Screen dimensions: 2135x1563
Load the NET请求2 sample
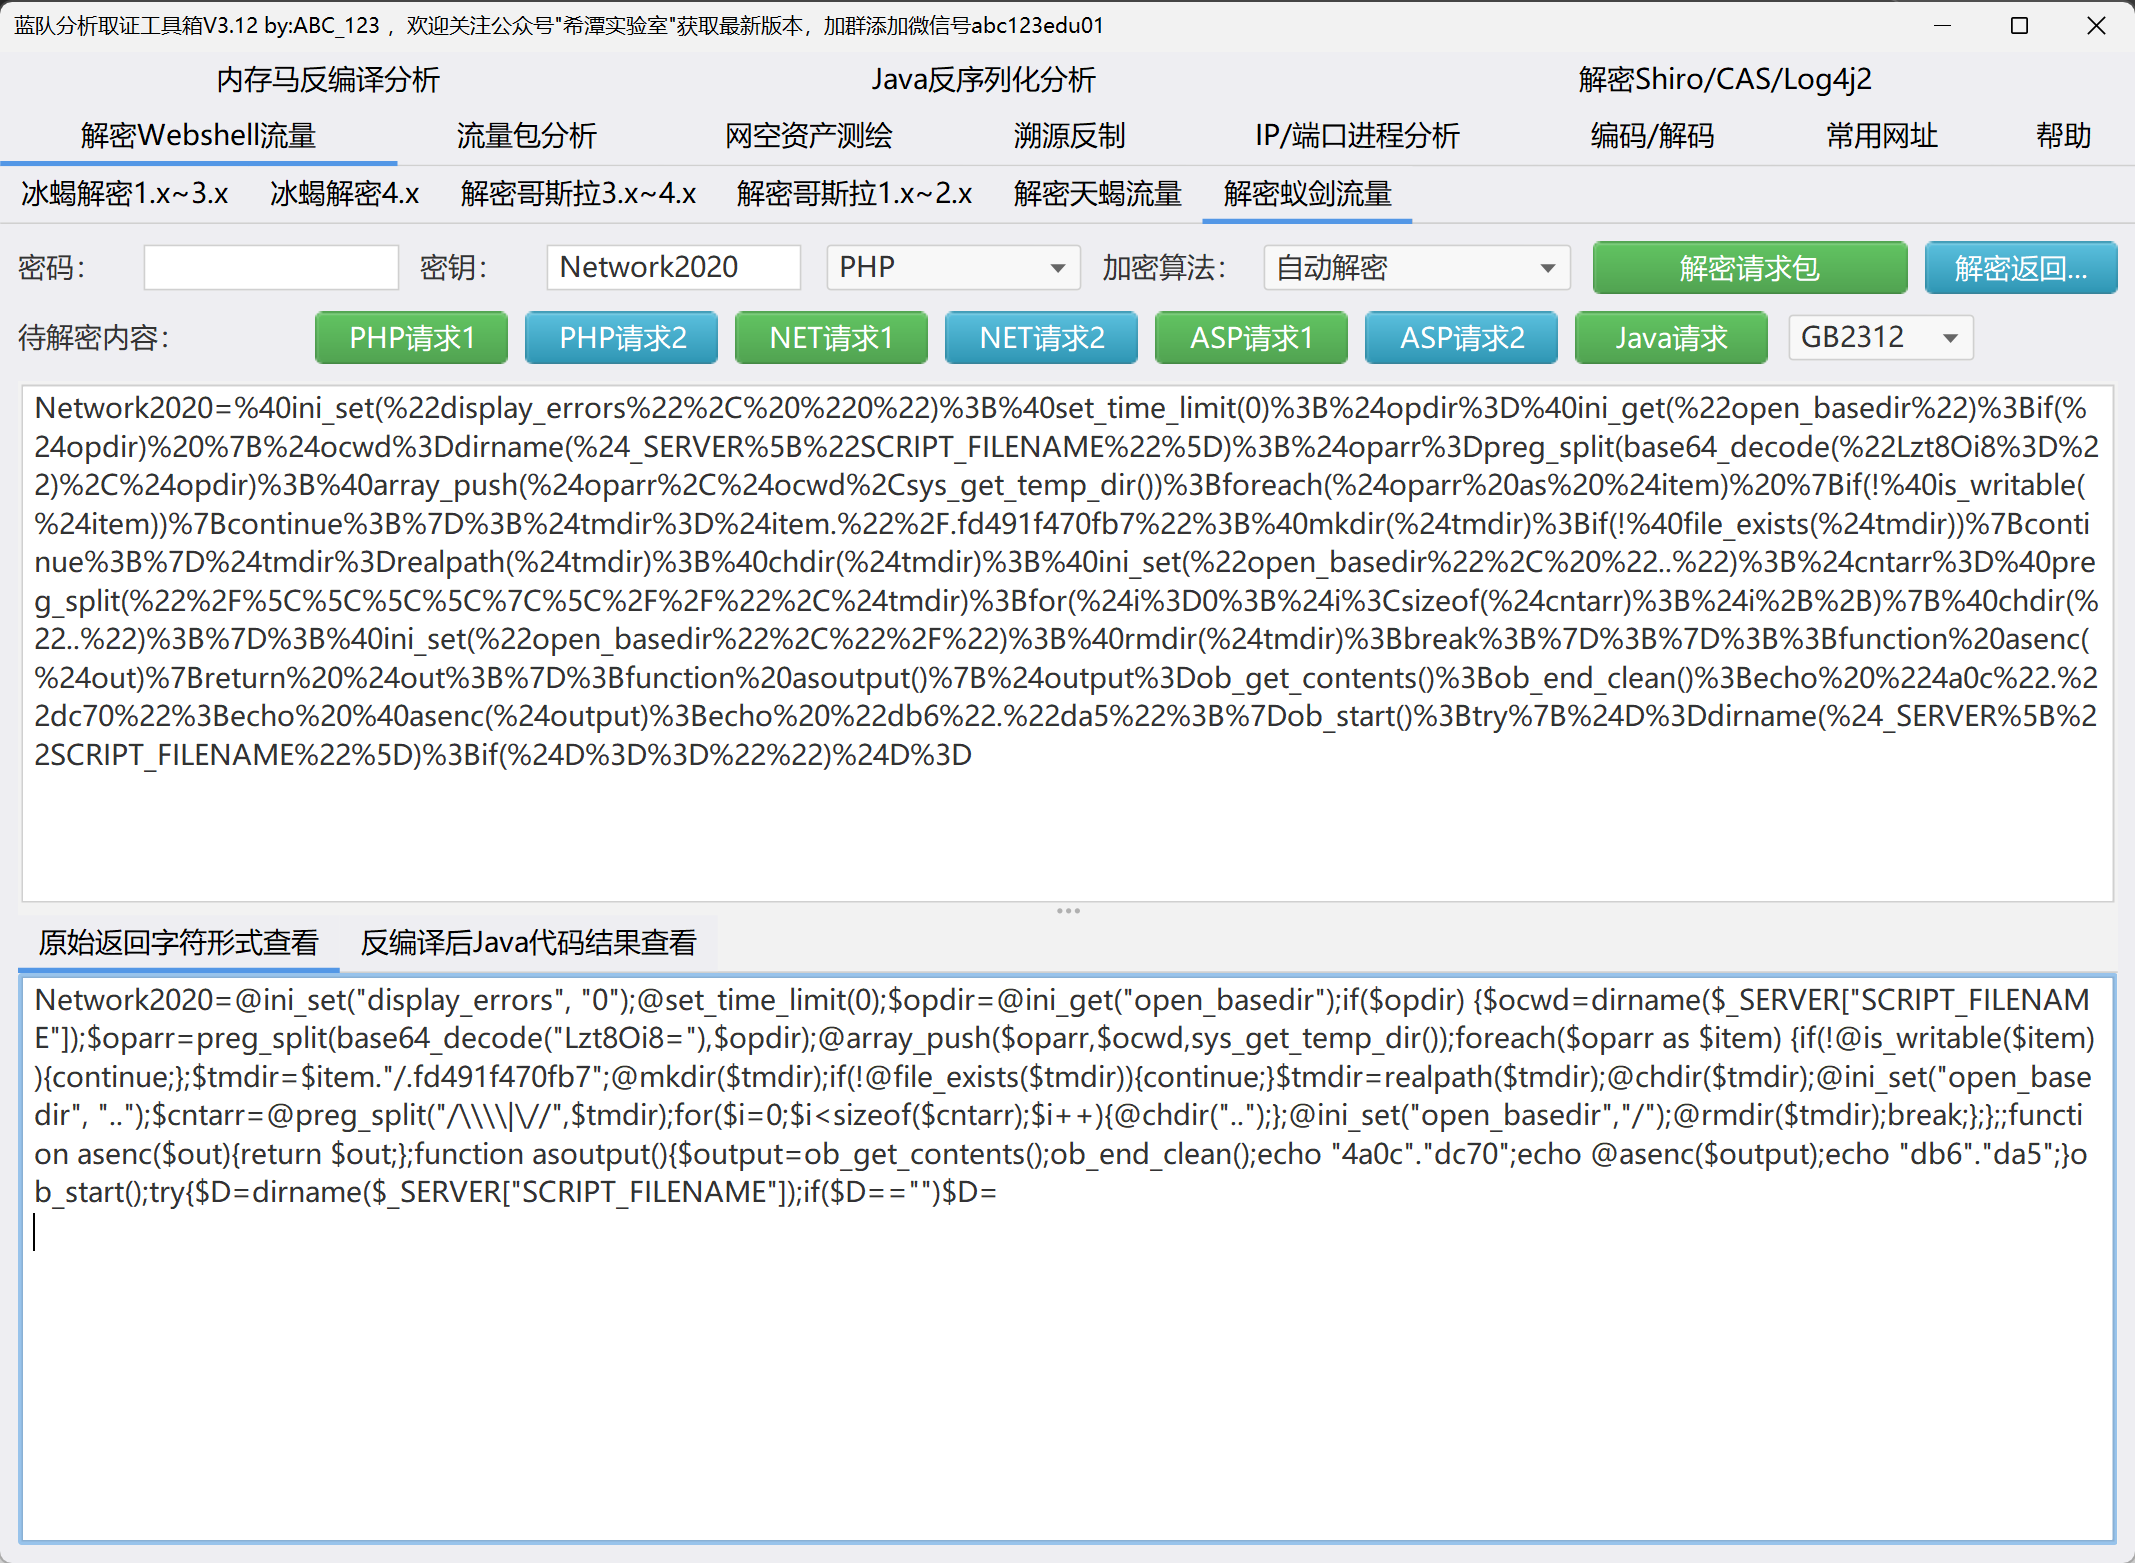pyautogui.click(x=1041, y=338)
